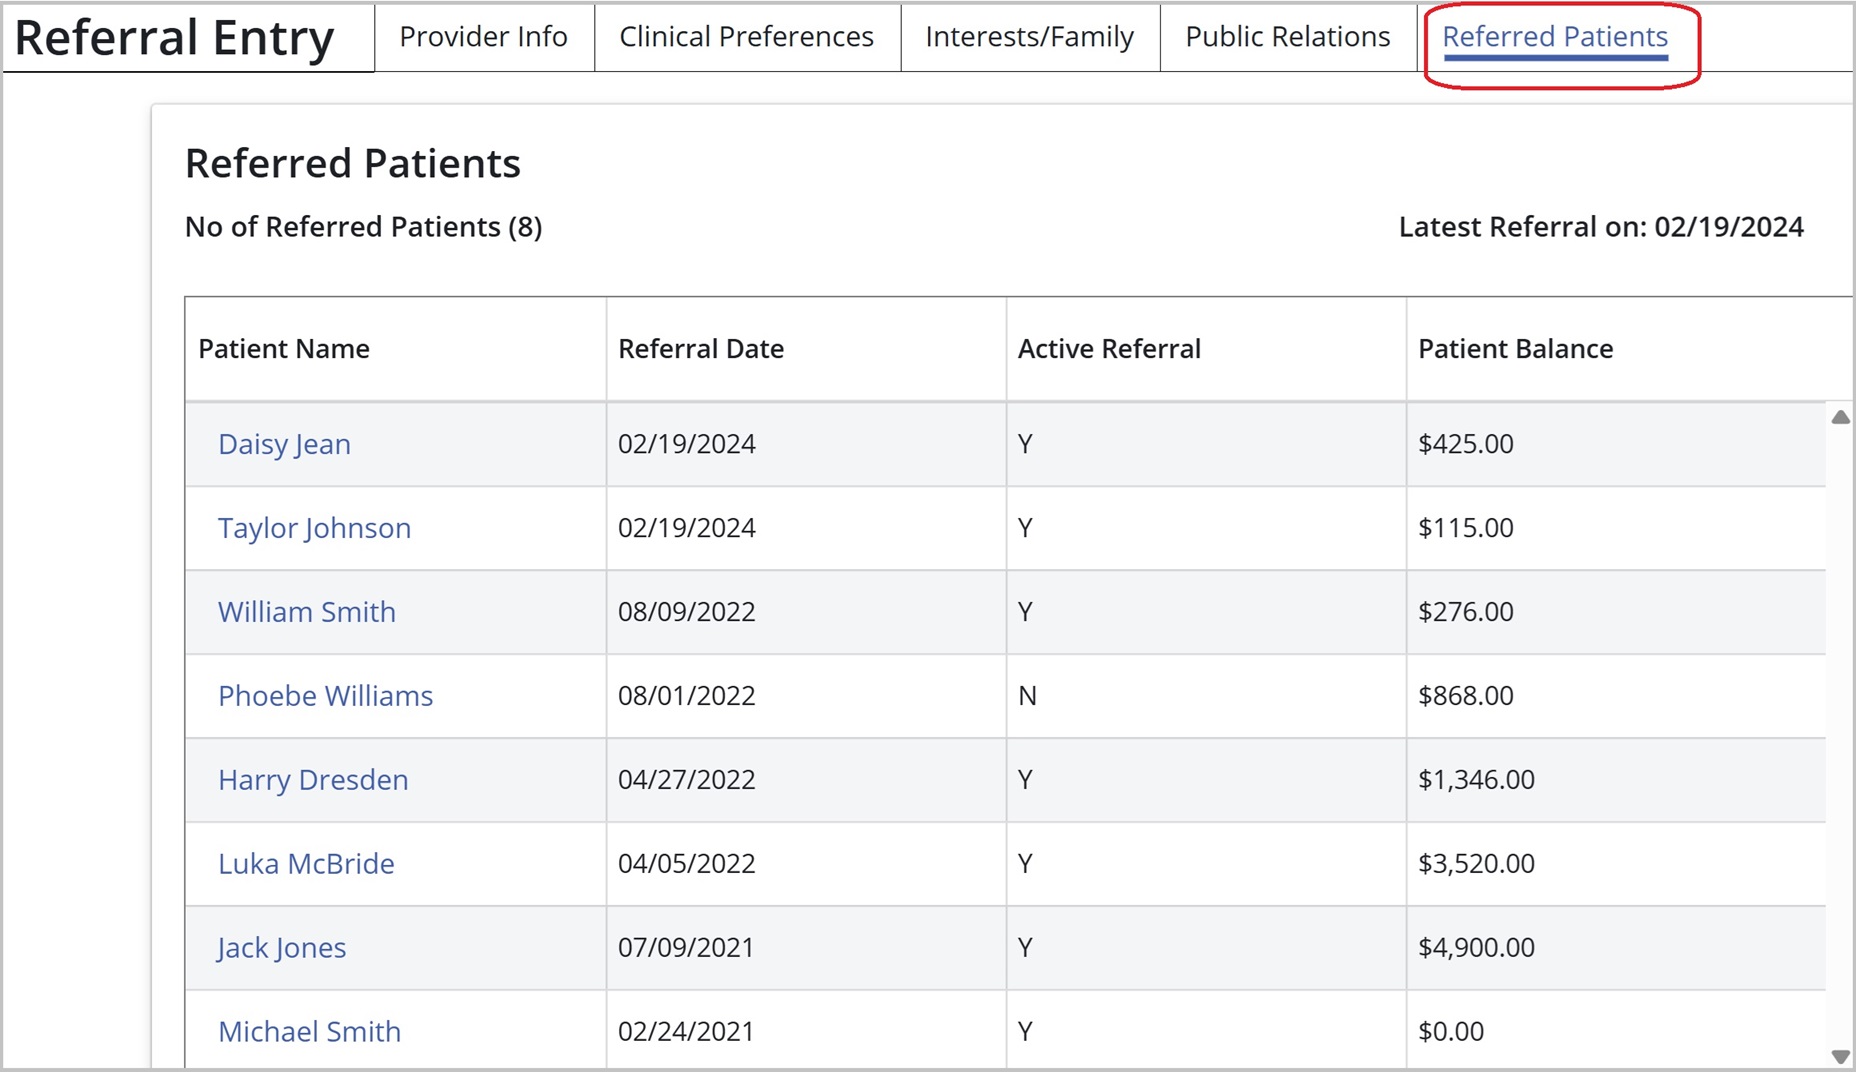
Task: Select William Smith patient link
Action: (x=306, y=612)
